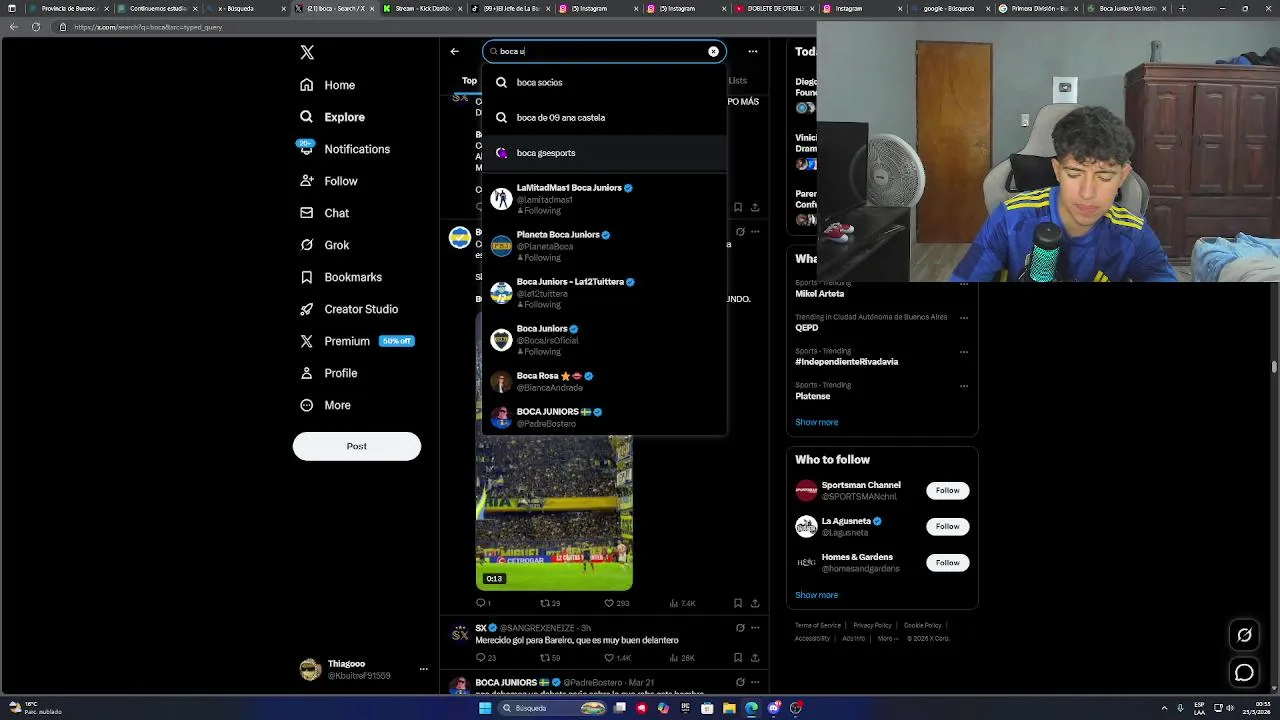The image size is (1280, 720).
Task: Open LaMitadMas1 Boca Juniors account suggestion
Action: [604, 199]
